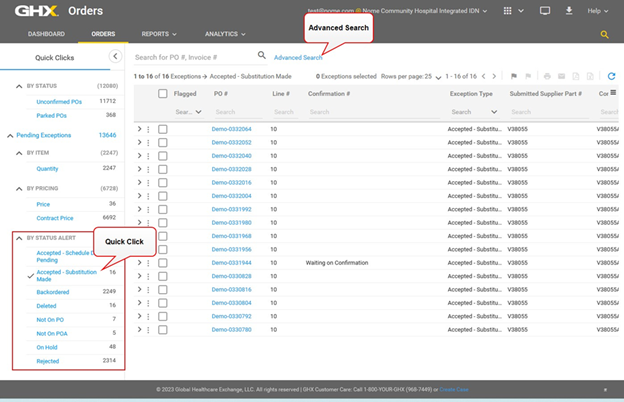Tick the checkbox for Demo-0331944 row
The width and height of the screenshot is (624, 402).
163,262
